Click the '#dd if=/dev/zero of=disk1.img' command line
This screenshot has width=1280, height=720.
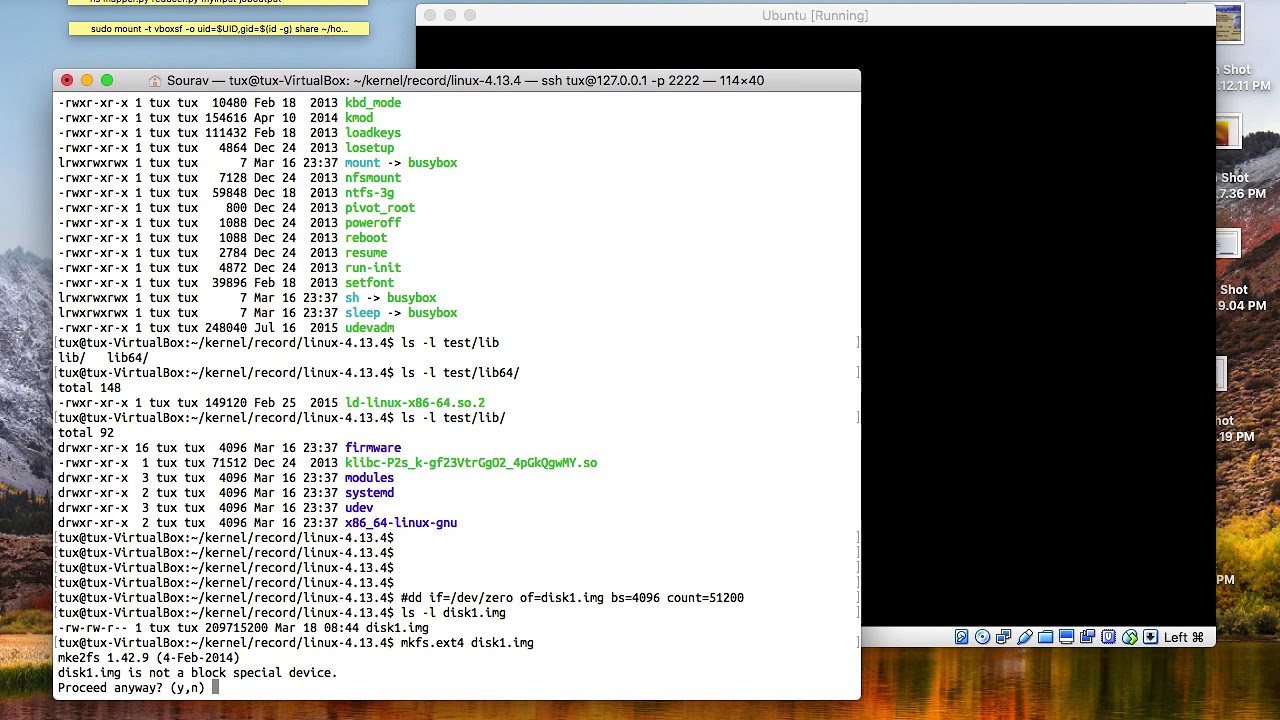[x=572, y=598]
